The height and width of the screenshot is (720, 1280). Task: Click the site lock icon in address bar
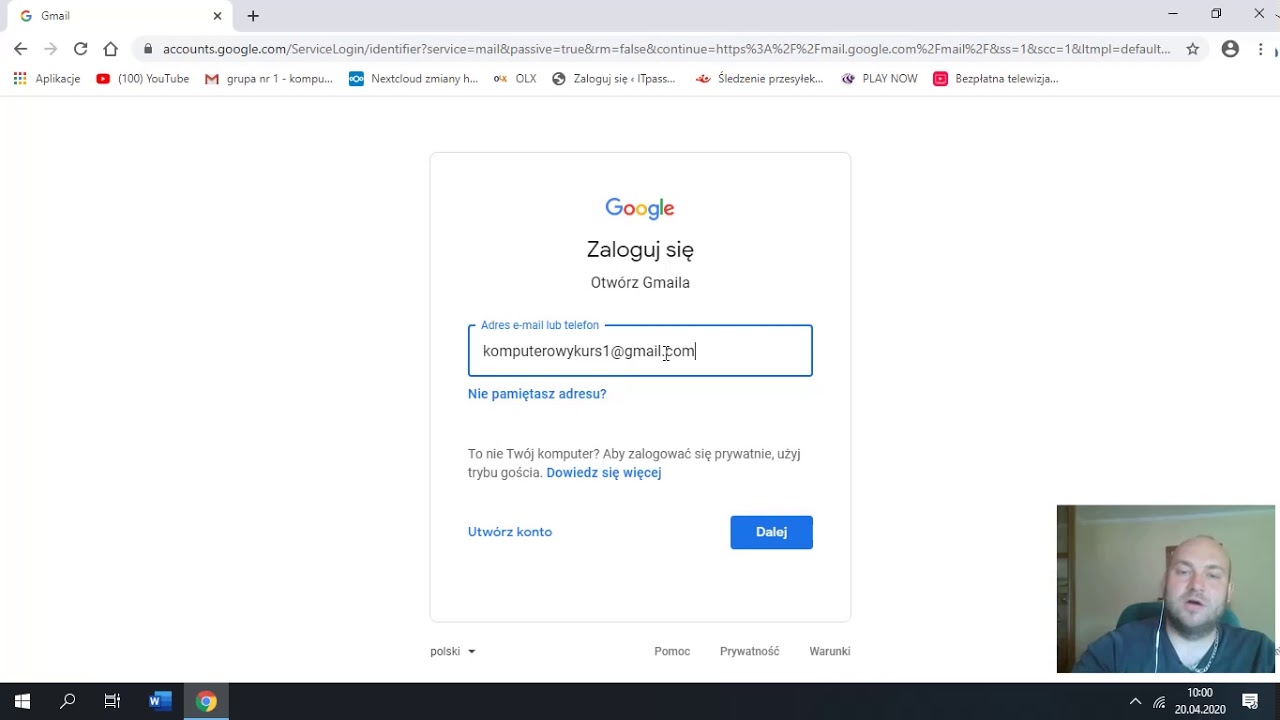pyautogui.click(x=148, y=49)
